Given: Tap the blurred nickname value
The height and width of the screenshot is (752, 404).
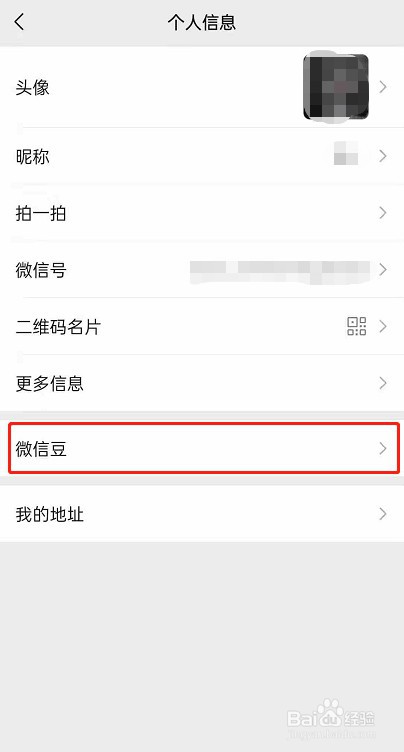Looking at the screenshot, I should (346, 153).
